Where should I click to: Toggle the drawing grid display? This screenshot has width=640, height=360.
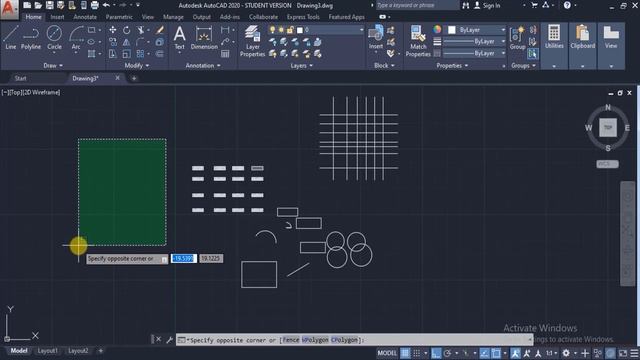click(405, 353)
